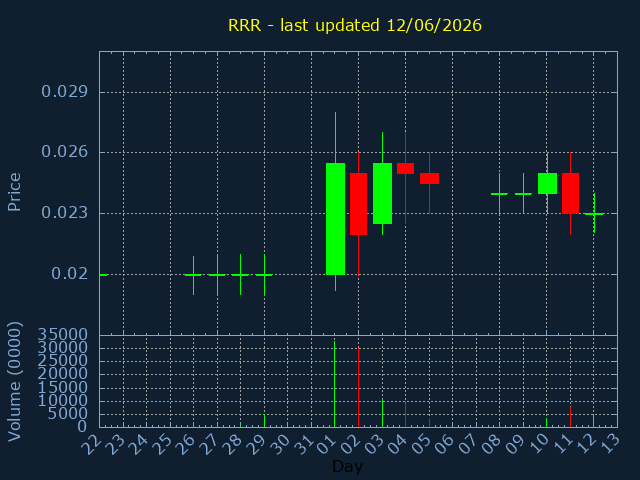This screenshot has height=480, width=640.
Task: Click the green doji cross for day 12
Action: click(x=594, y=214)
